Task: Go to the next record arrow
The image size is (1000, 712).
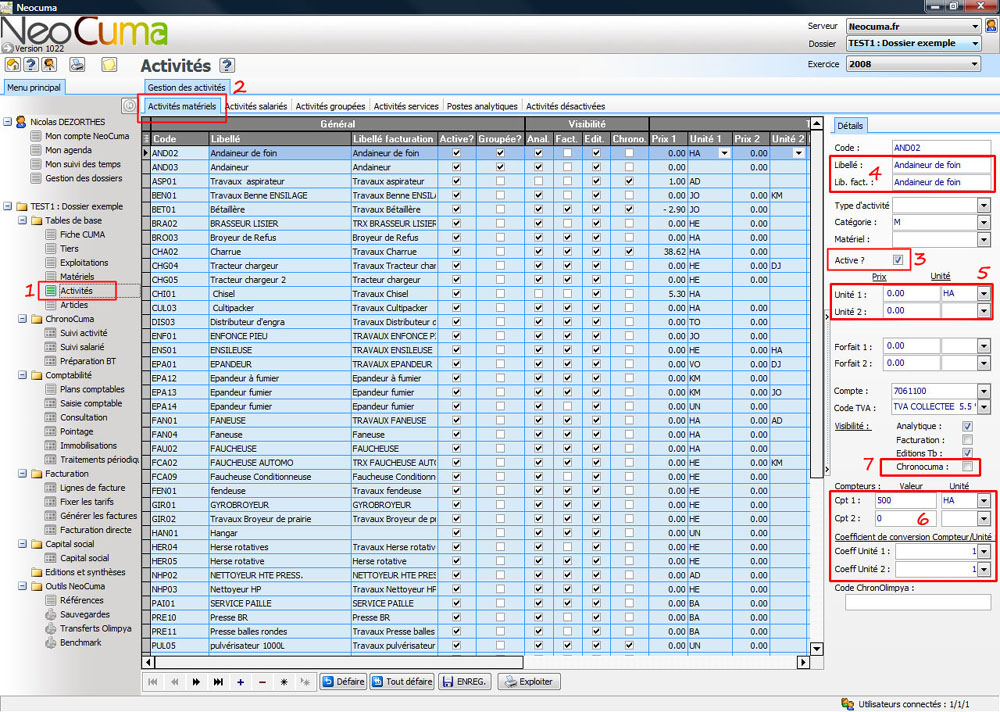Action: (x=196, y=682)
